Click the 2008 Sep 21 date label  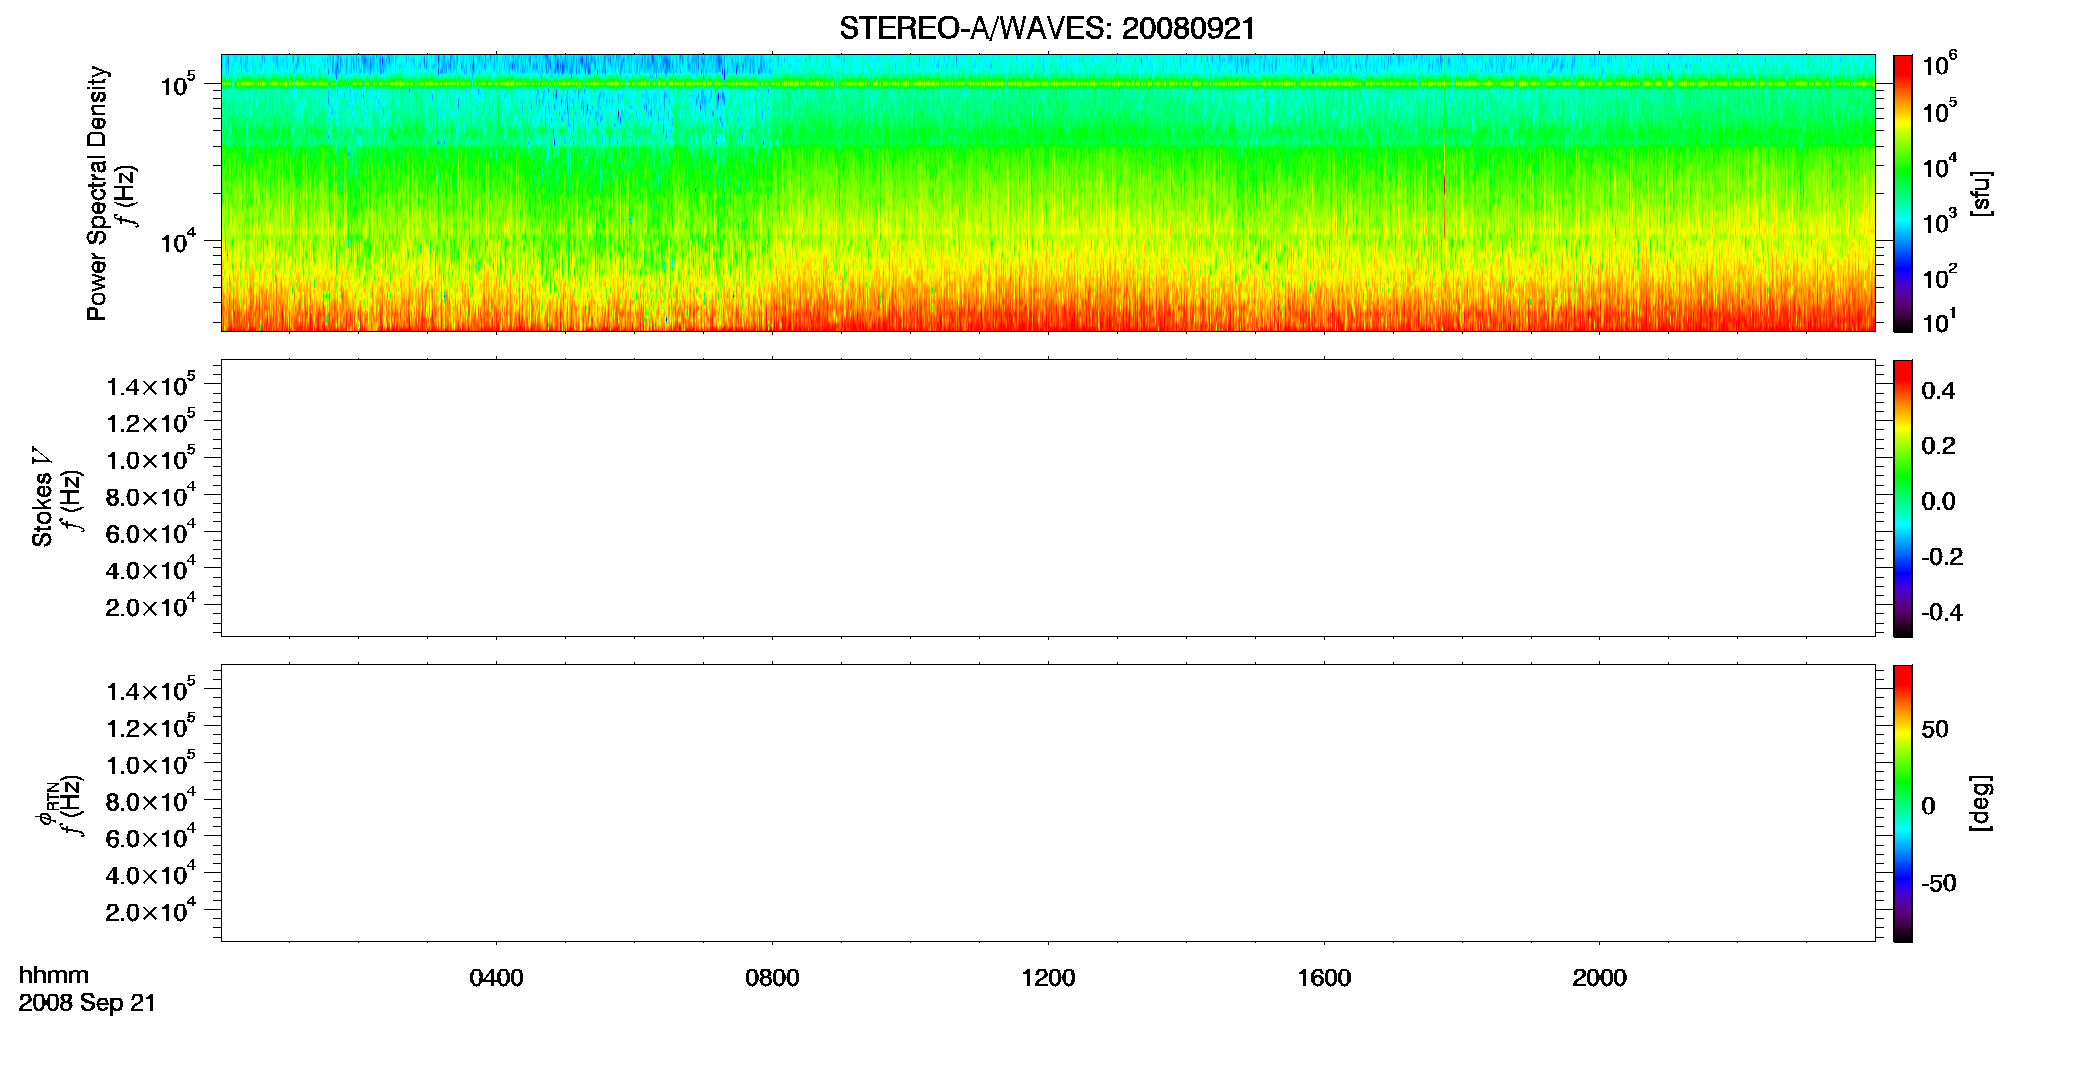[x=87, y=1003]
